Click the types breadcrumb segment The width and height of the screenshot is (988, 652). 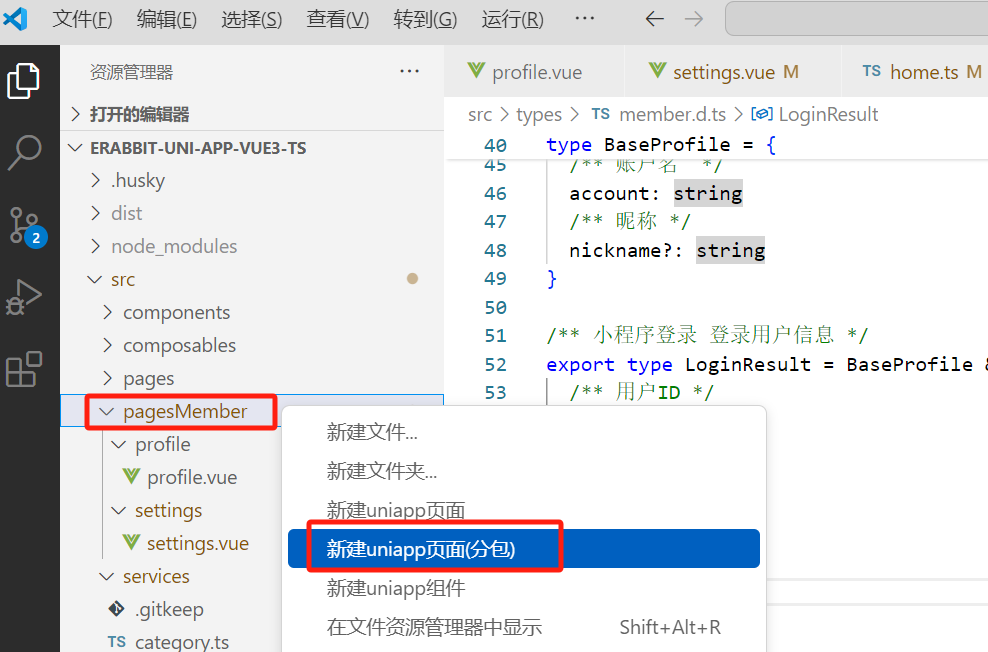tap(539, 114)
